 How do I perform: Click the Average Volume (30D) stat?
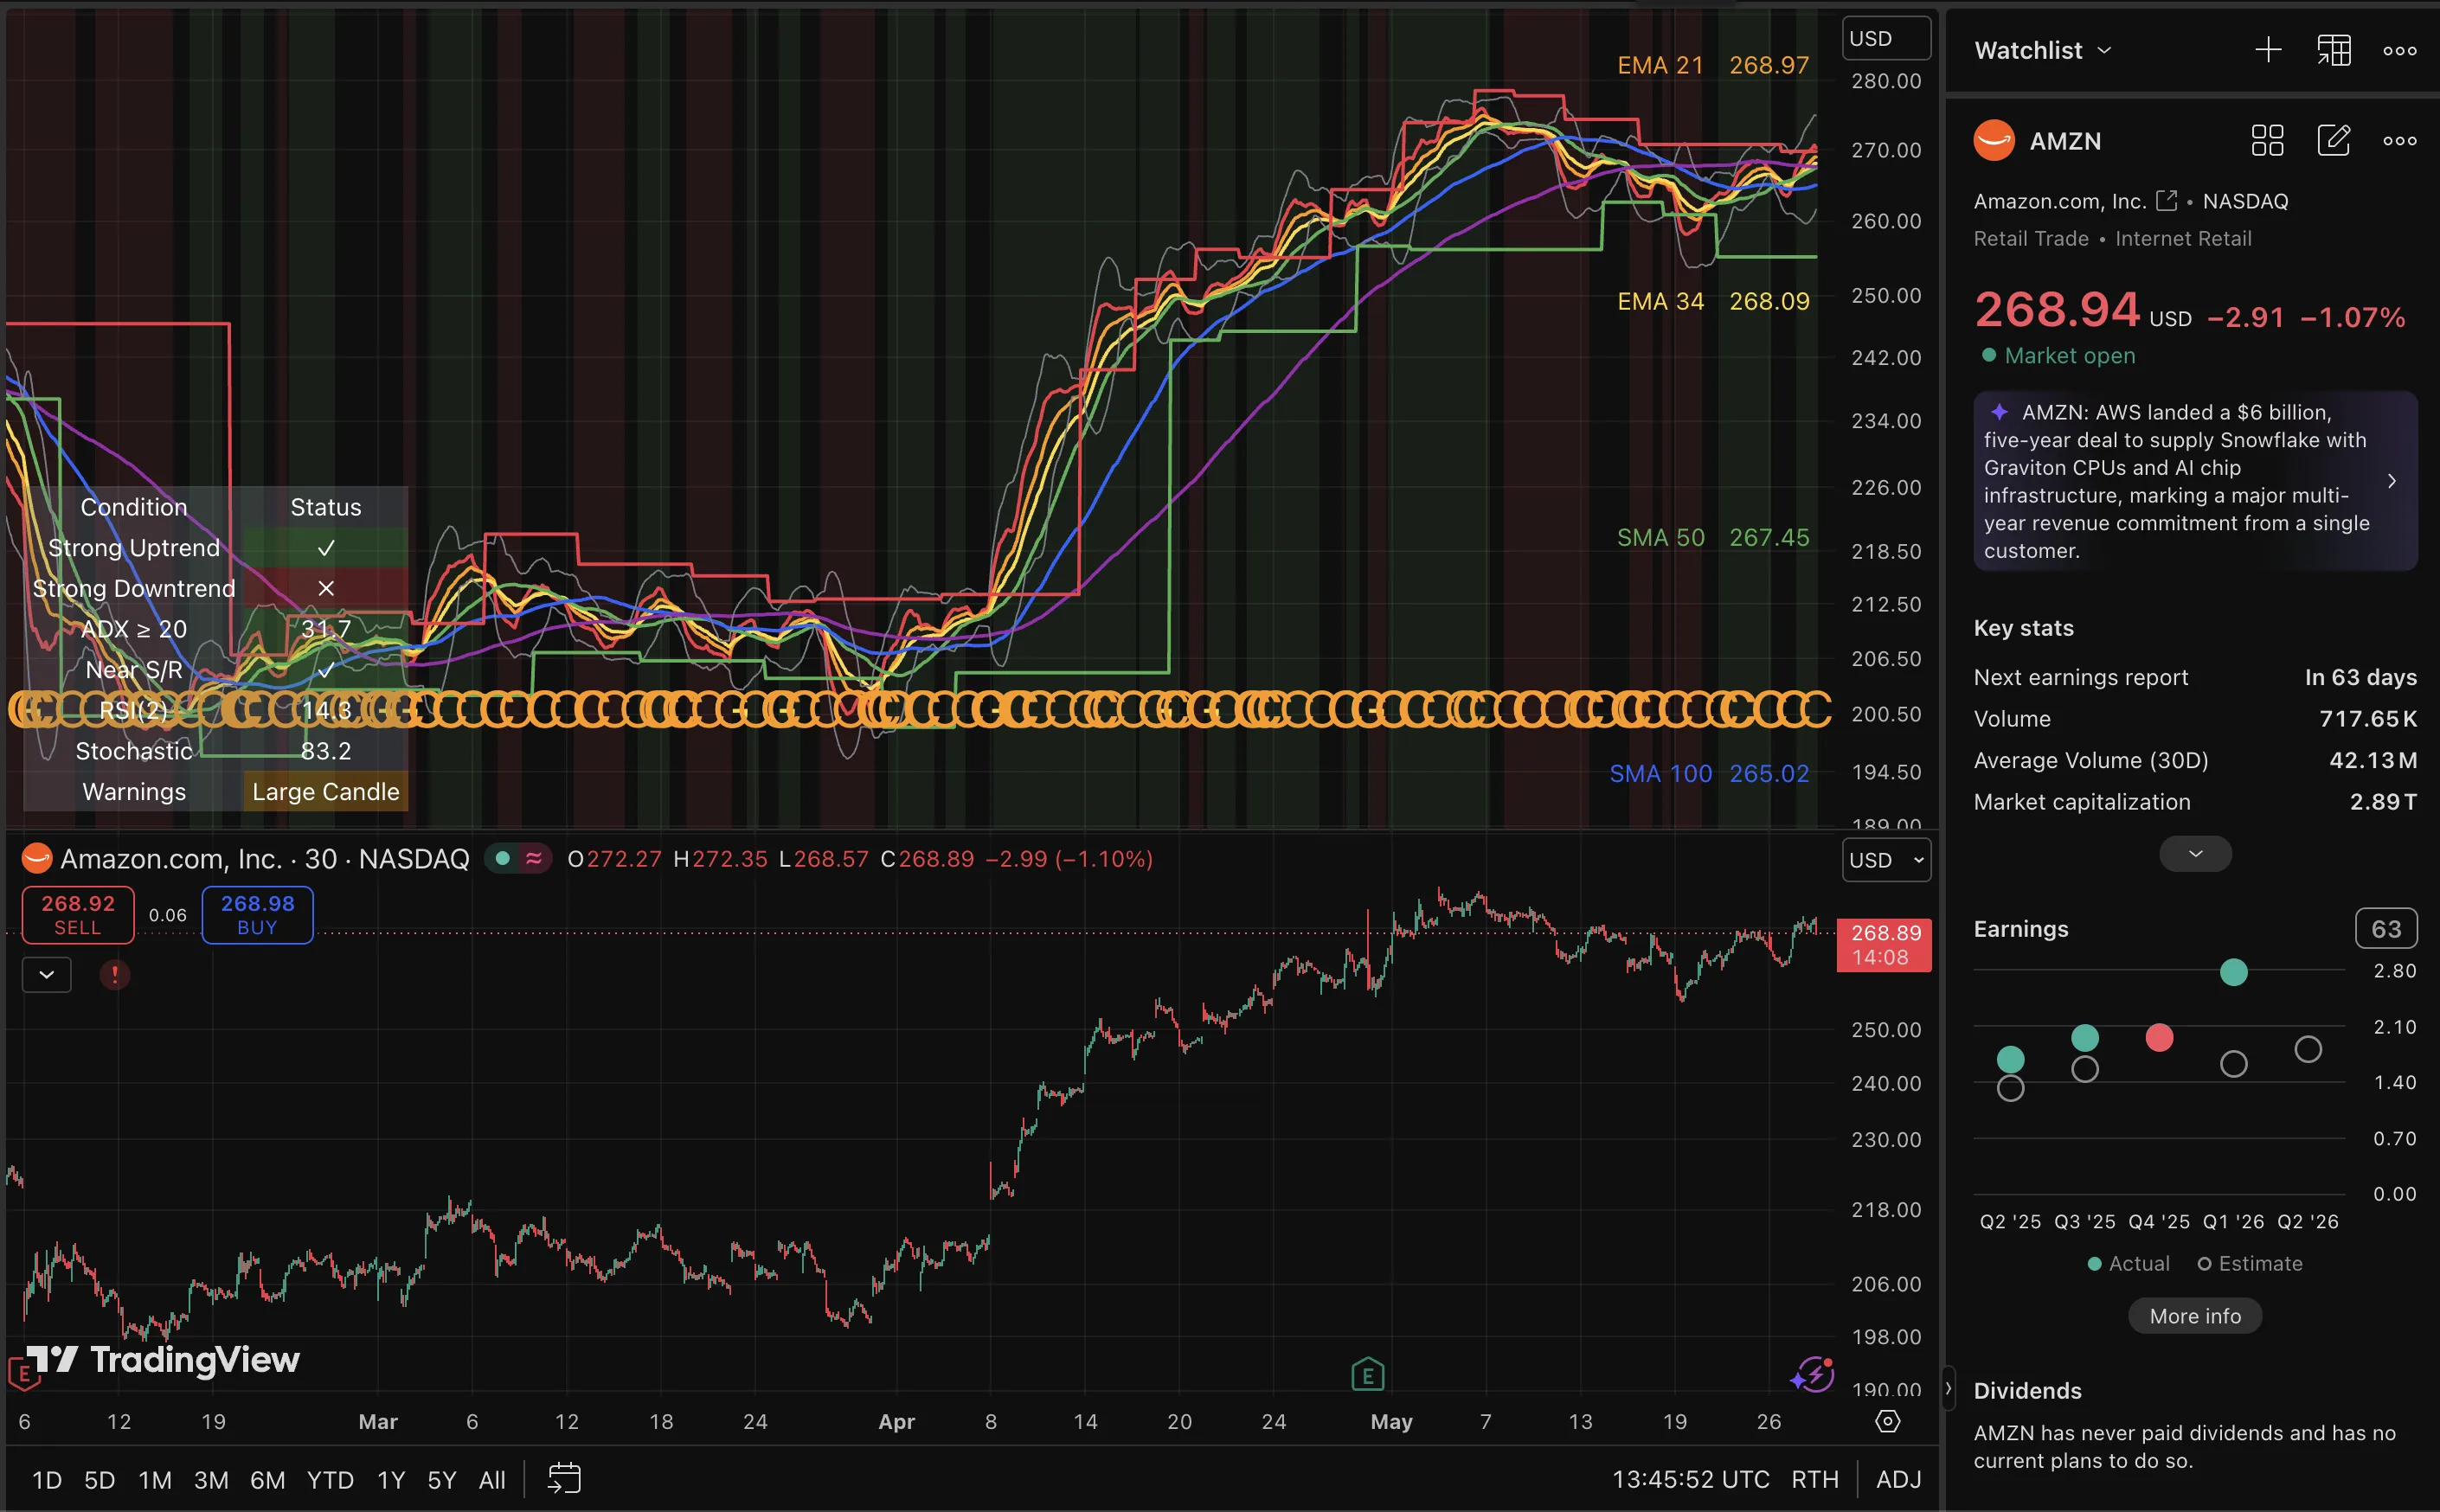tap(2195, 760)
